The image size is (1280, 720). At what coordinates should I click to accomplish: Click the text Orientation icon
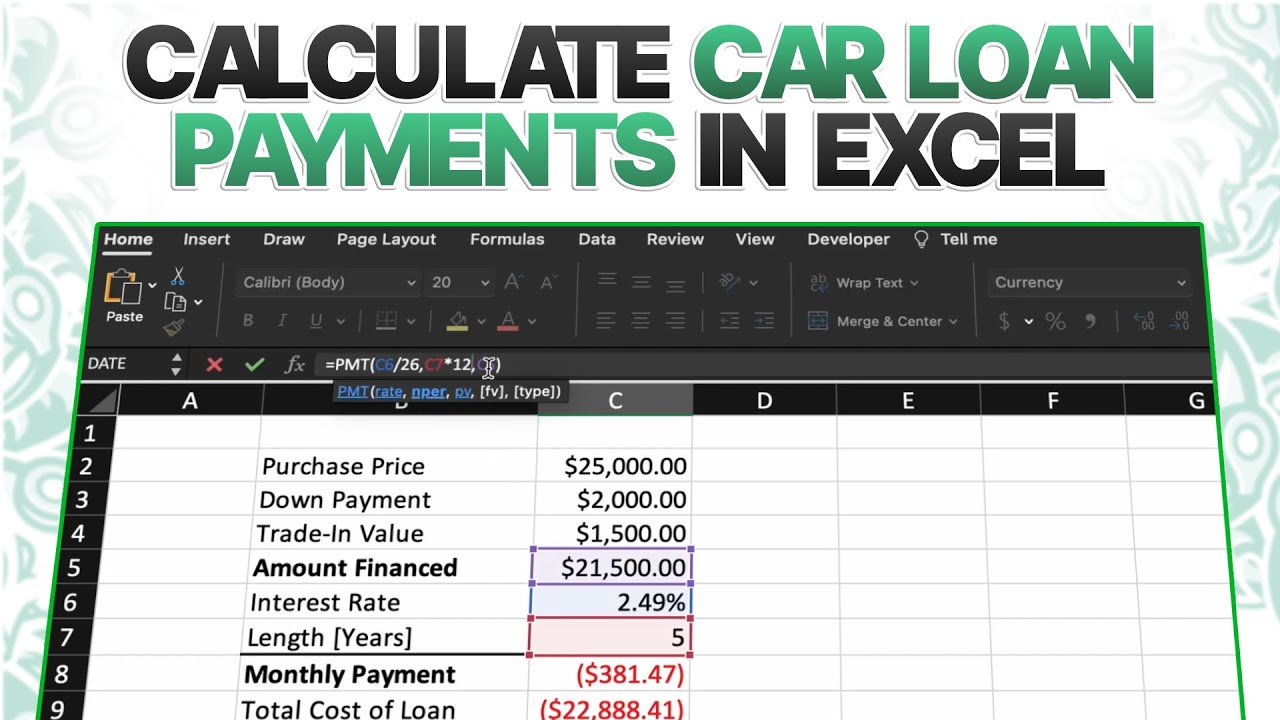pyautogui.click(x=730, y=282)
